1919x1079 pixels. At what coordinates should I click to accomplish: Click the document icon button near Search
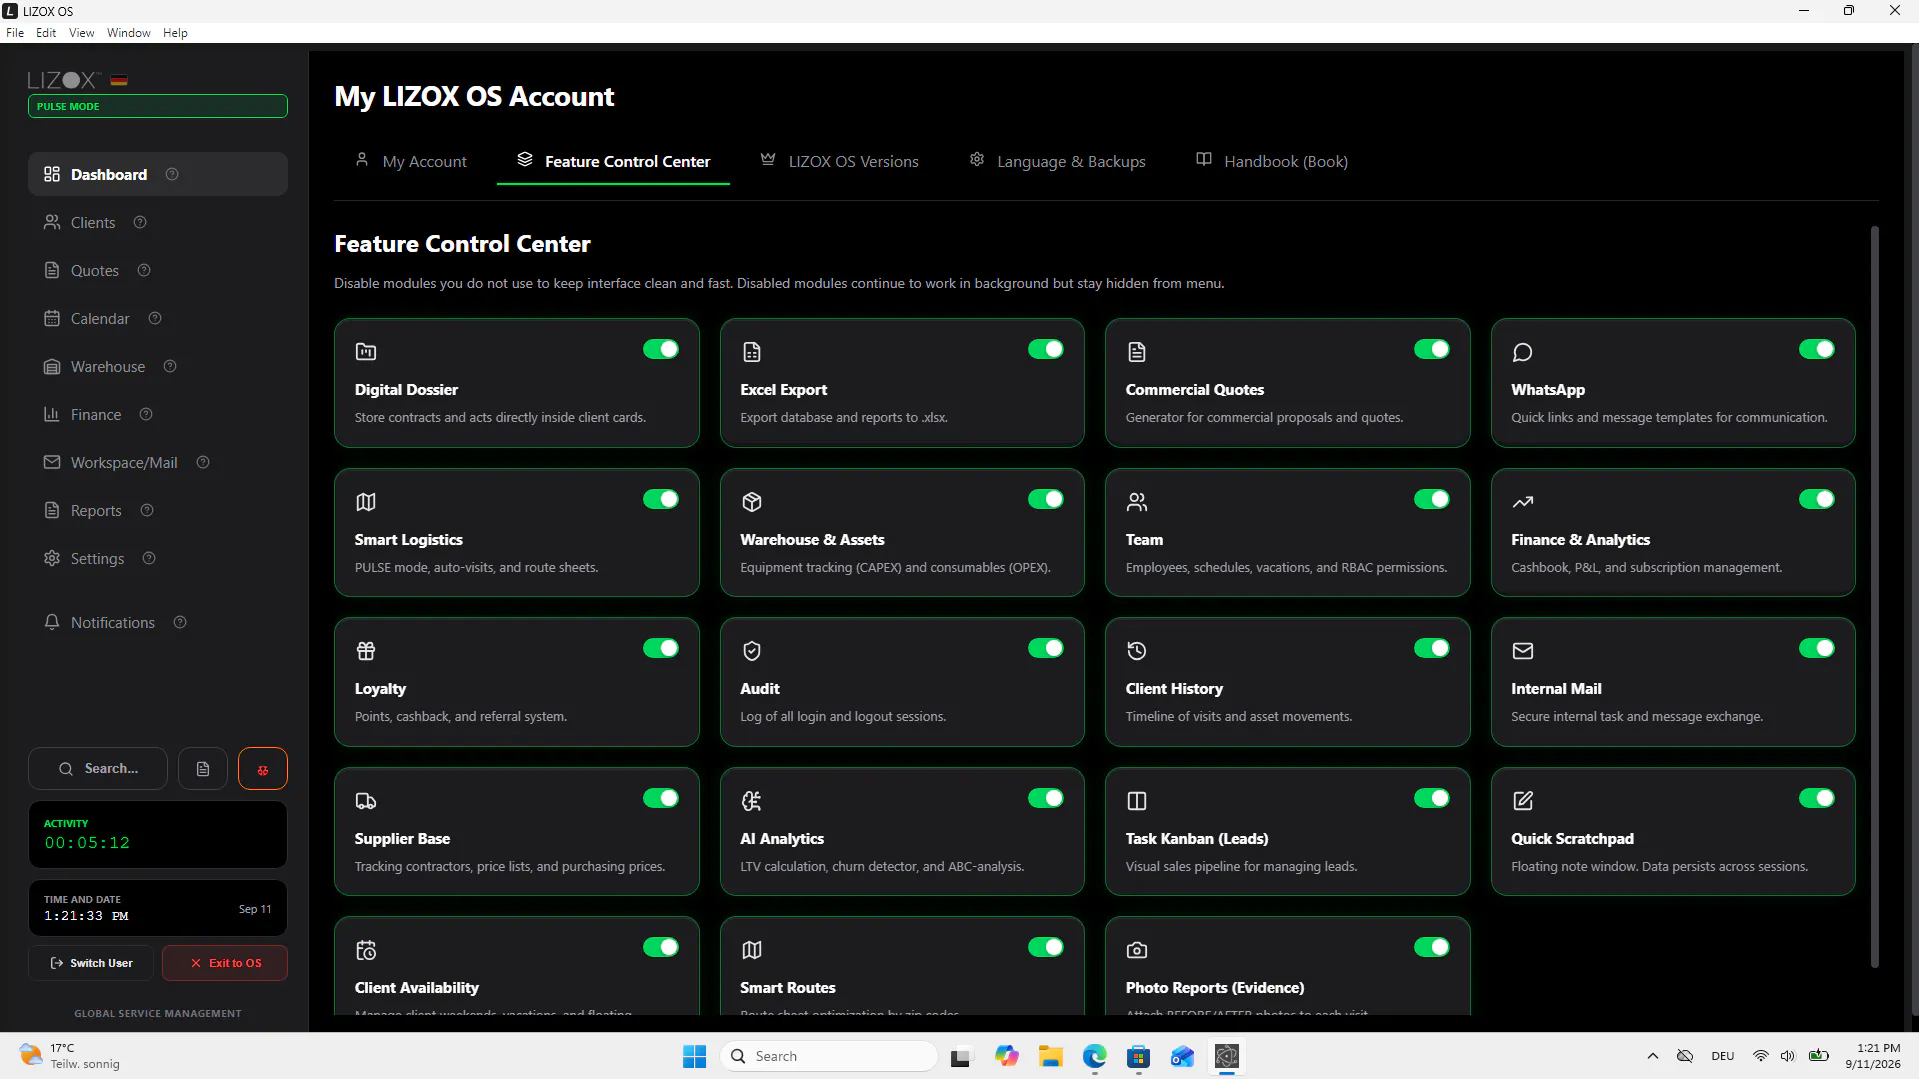(203, 769)
